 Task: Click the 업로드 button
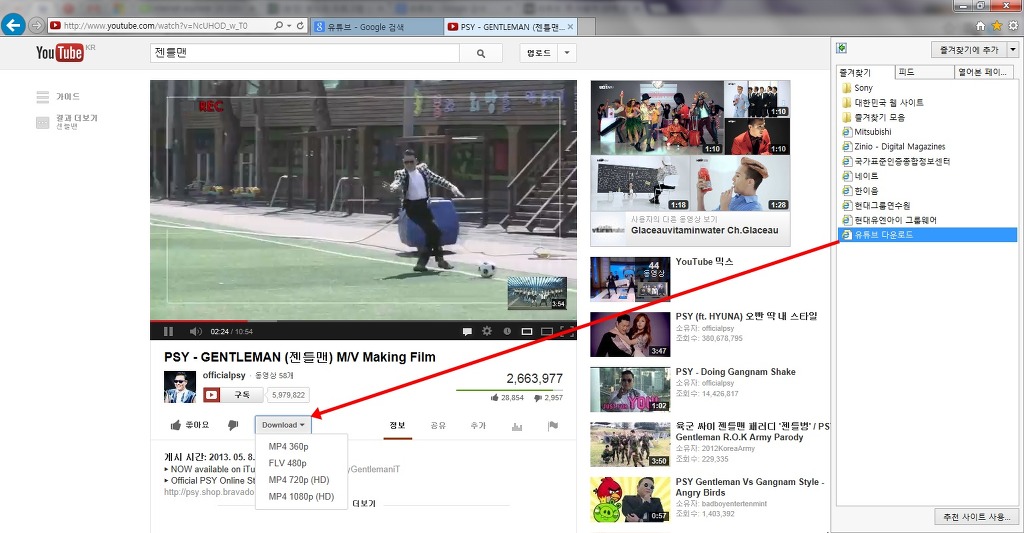[539, 54]
